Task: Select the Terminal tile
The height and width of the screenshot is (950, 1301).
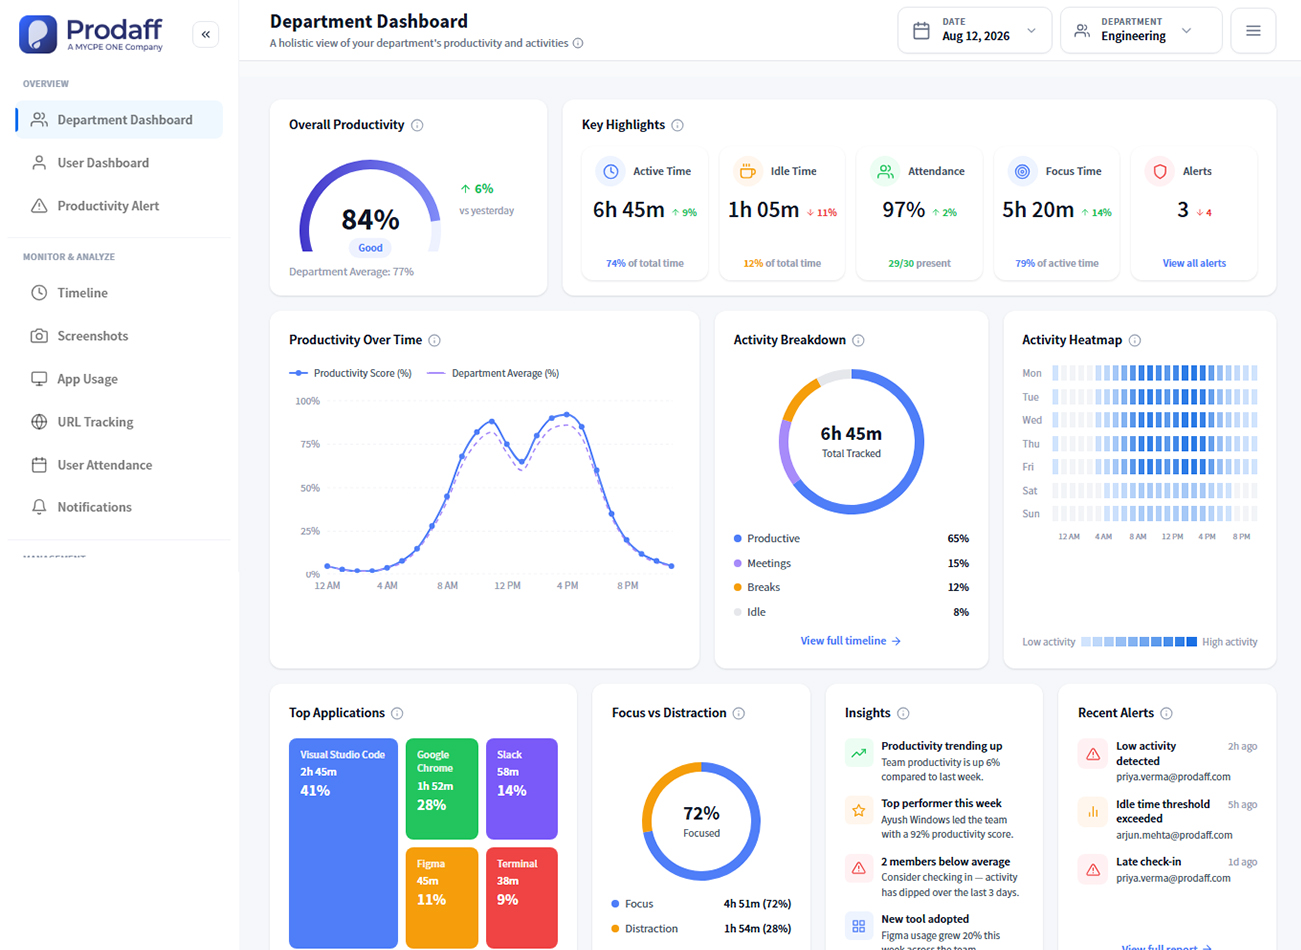Action: (x=521, y=898)
